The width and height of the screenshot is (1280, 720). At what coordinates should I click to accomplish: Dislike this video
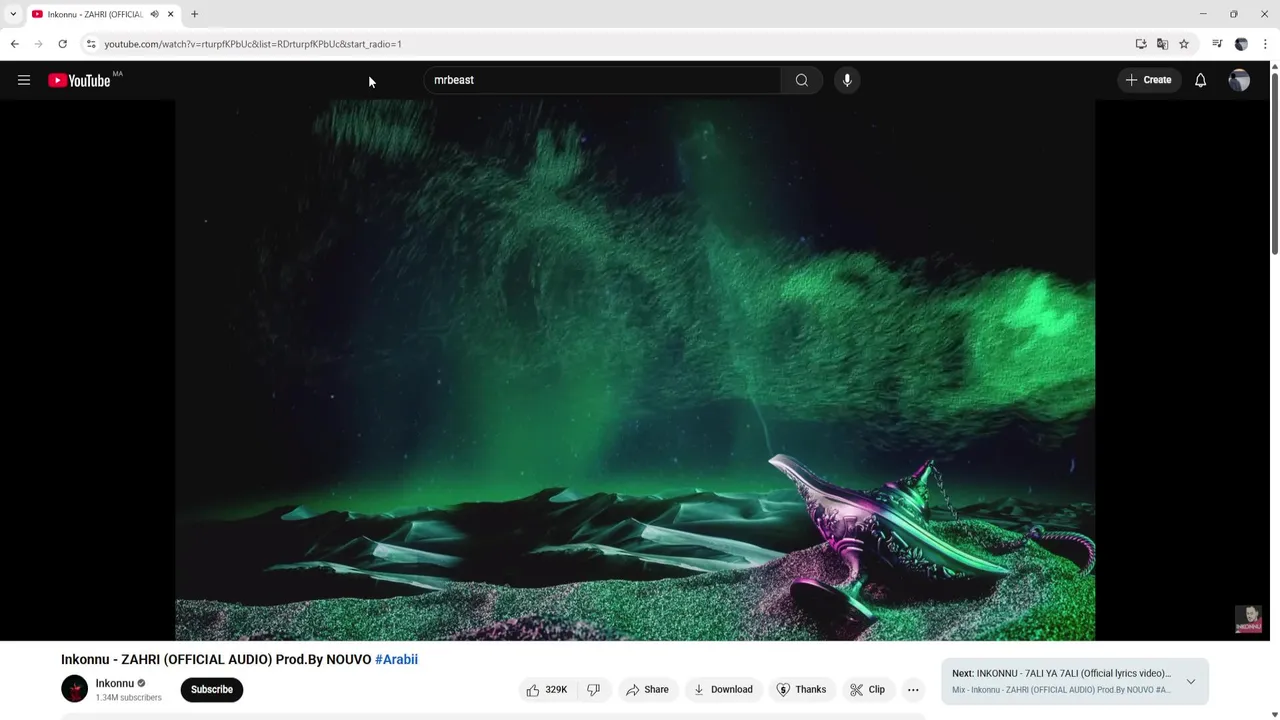pyautogui.click(x=594, y=689)
